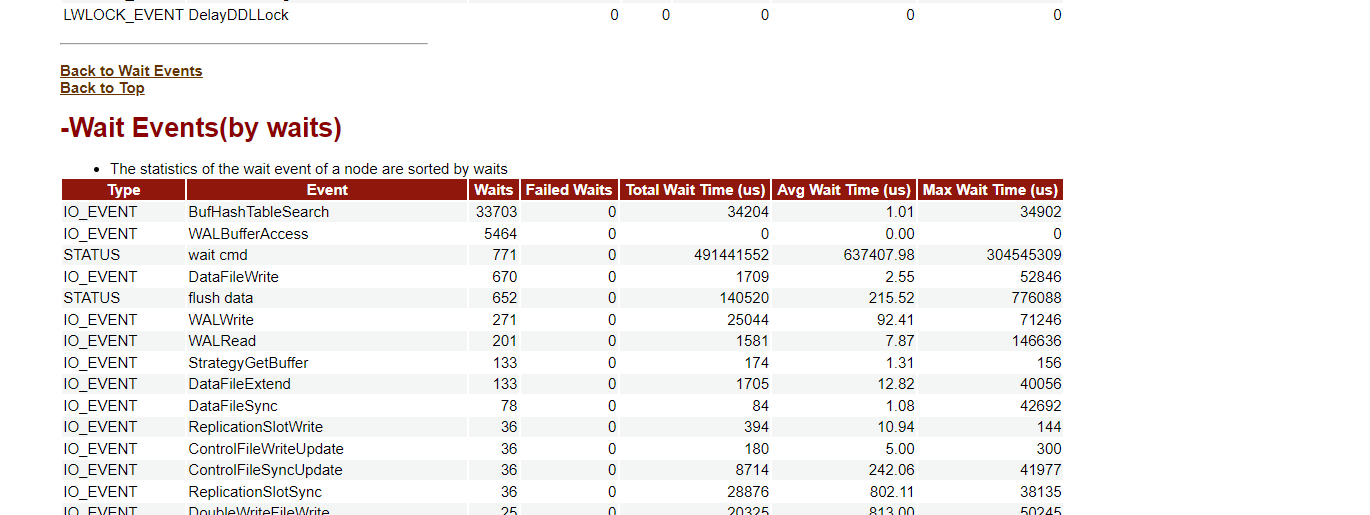Click total wait time 25044

click(x=748, y=320)
